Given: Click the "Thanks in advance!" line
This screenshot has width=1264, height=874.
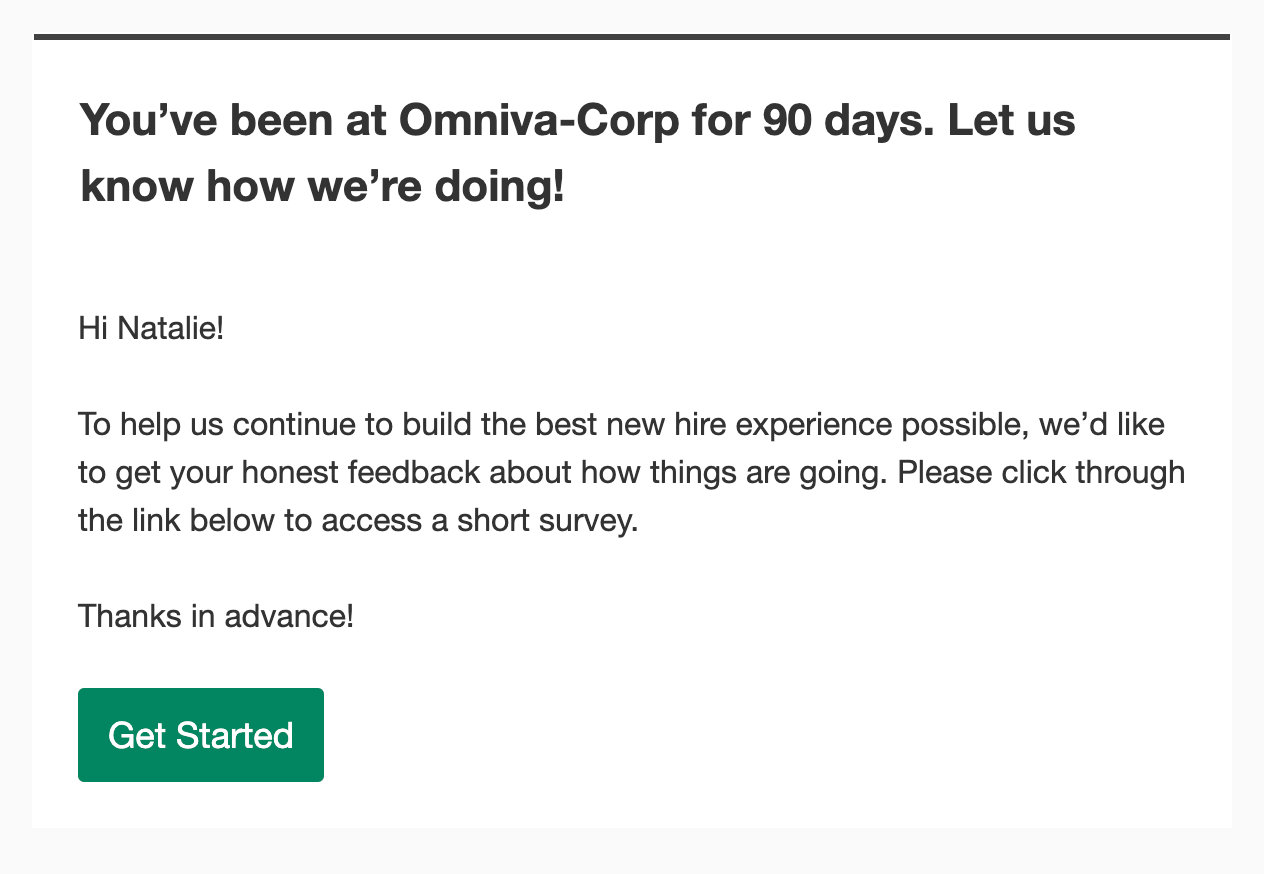Looking at the screenshot, I should [216, 617].
